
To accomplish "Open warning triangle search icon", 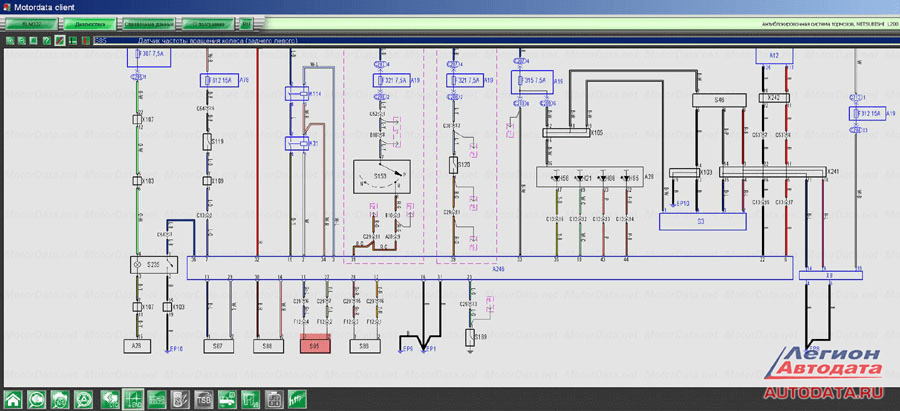I will click(84, 399).
